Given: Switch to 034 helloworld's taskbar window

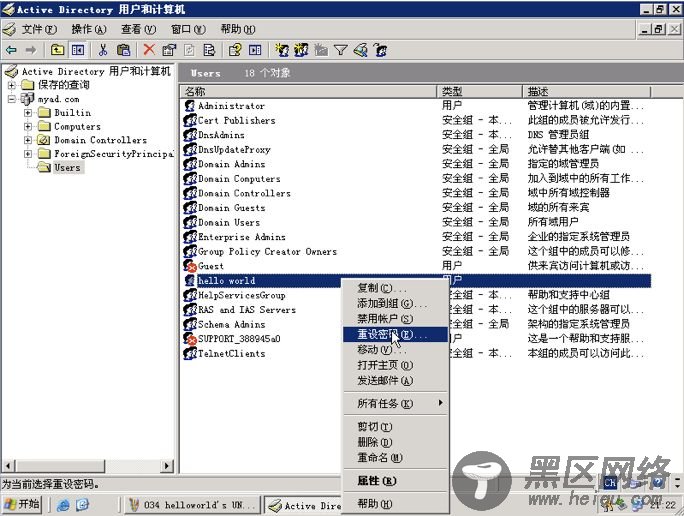Looking at the screenshot, I should 191,505.
